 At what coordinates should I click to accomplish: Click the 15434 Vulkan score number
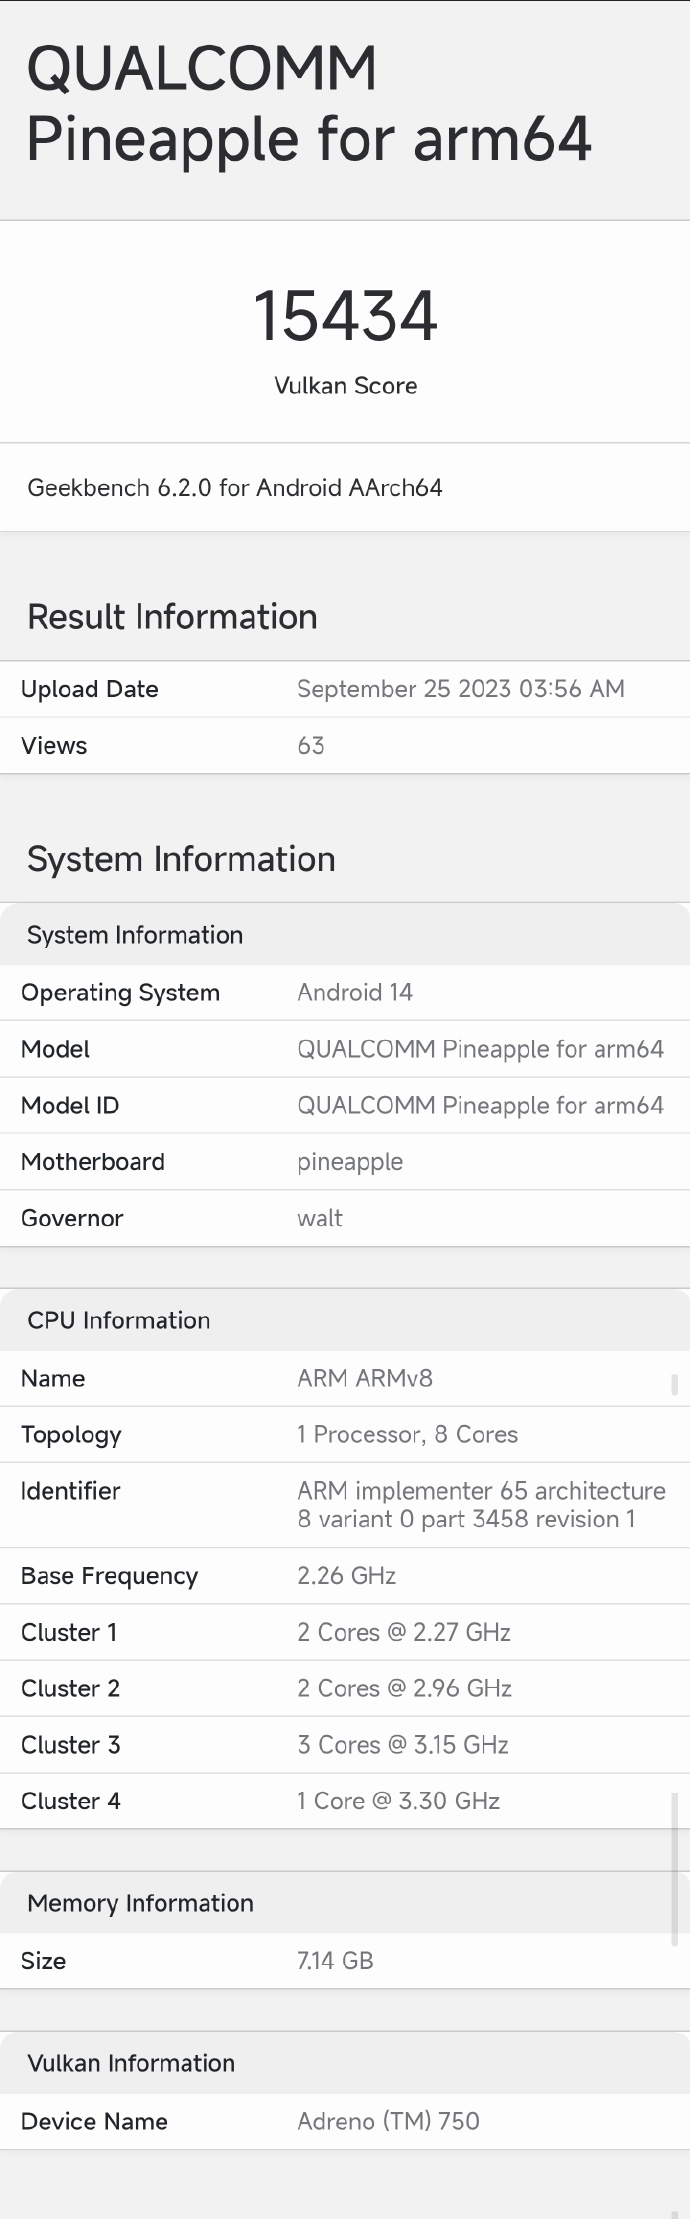click(345, 316)
